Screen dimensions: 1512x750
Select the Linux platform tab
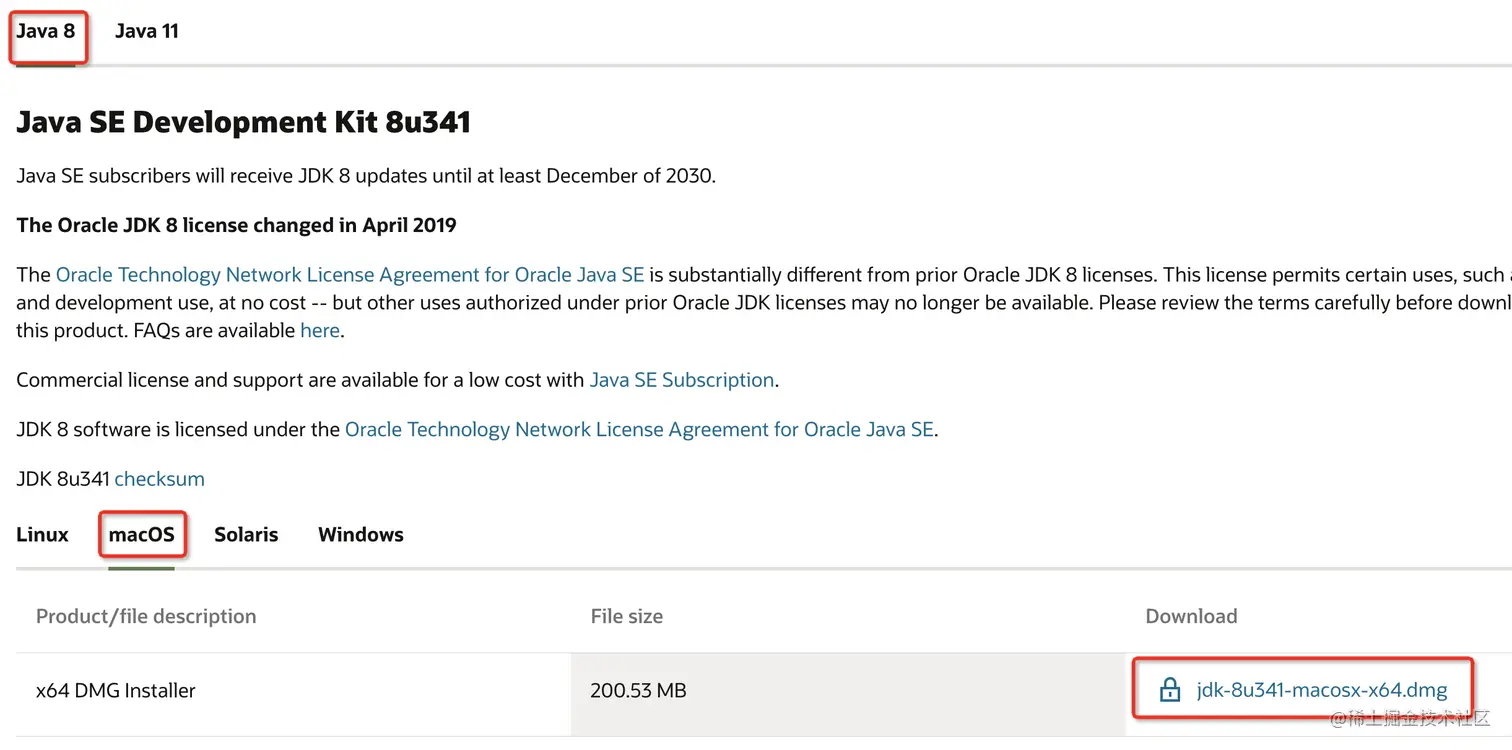pos(43,535)
